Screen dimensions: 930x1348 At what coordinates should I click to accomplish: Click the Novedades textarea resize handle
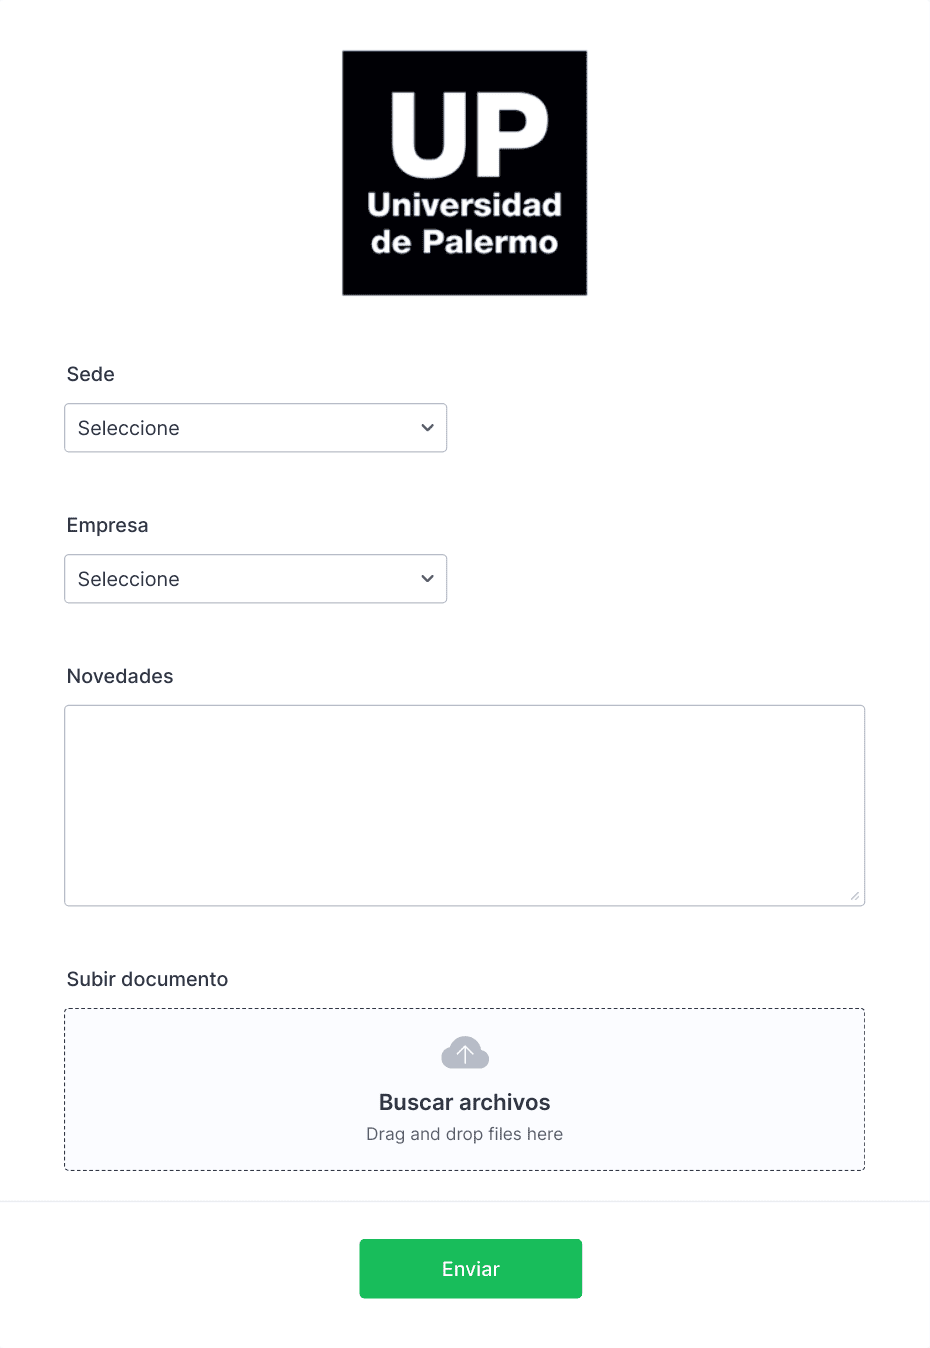point(855,896)
